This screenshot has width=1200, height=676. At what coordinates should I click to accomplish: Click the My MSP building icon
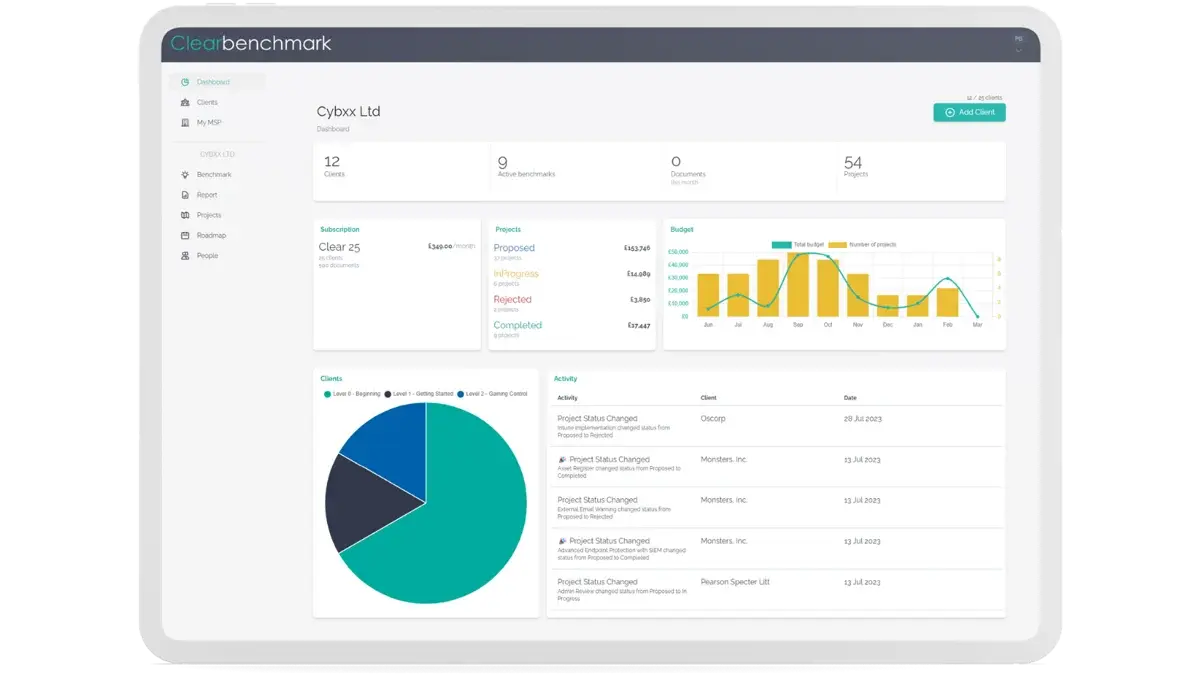tap(185, 122)
